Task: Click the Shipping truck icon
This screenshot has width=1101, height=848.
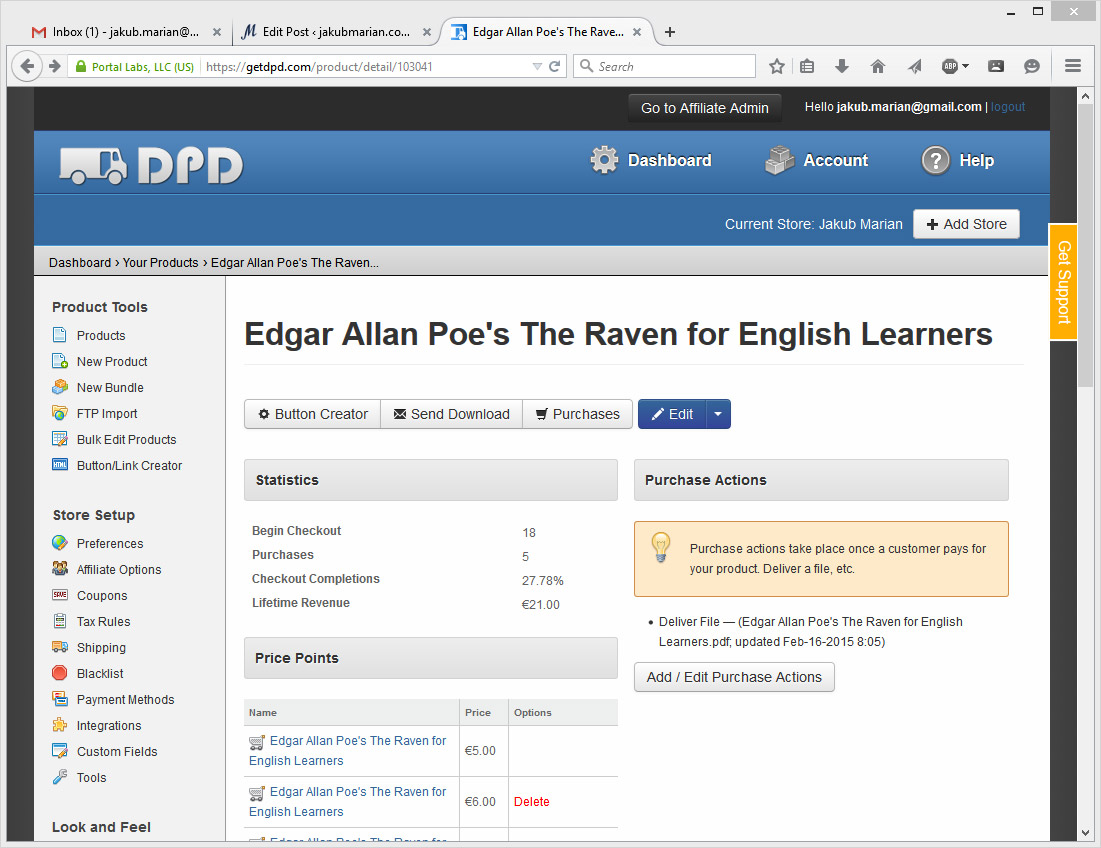Action: (60, 647)
